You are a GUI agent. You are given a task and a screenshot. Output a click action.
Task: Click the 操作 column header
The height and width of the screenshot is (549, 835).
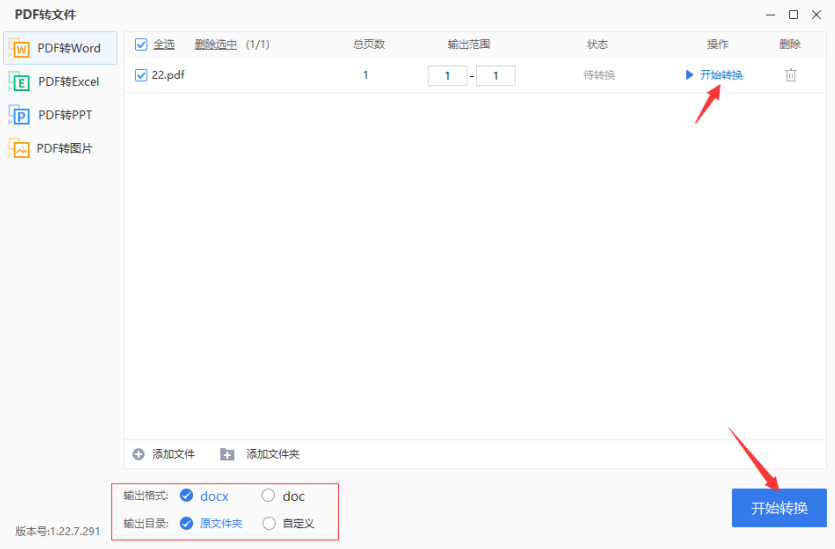(x=717, y=44)
